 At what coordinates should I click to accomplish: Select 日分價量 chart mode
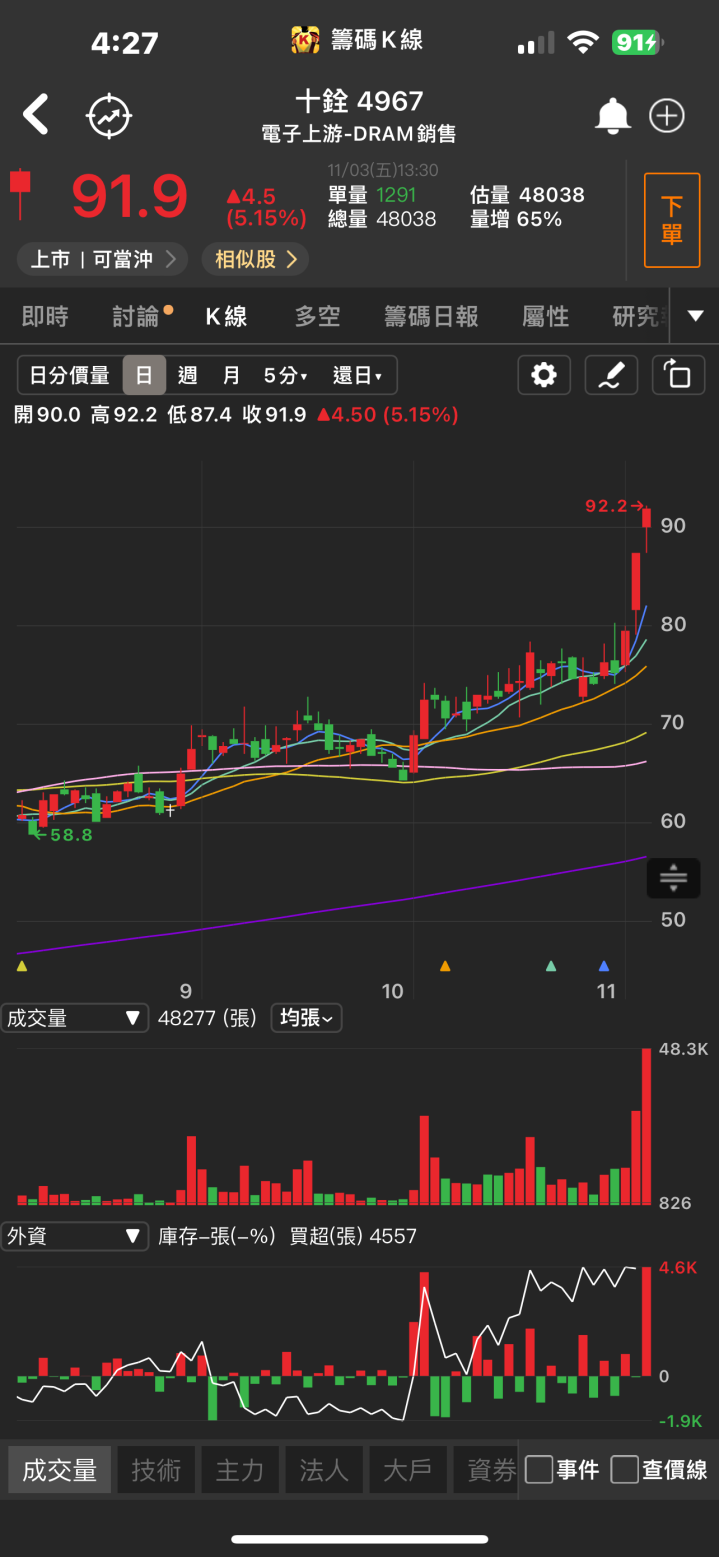click(x=70, y=375)
